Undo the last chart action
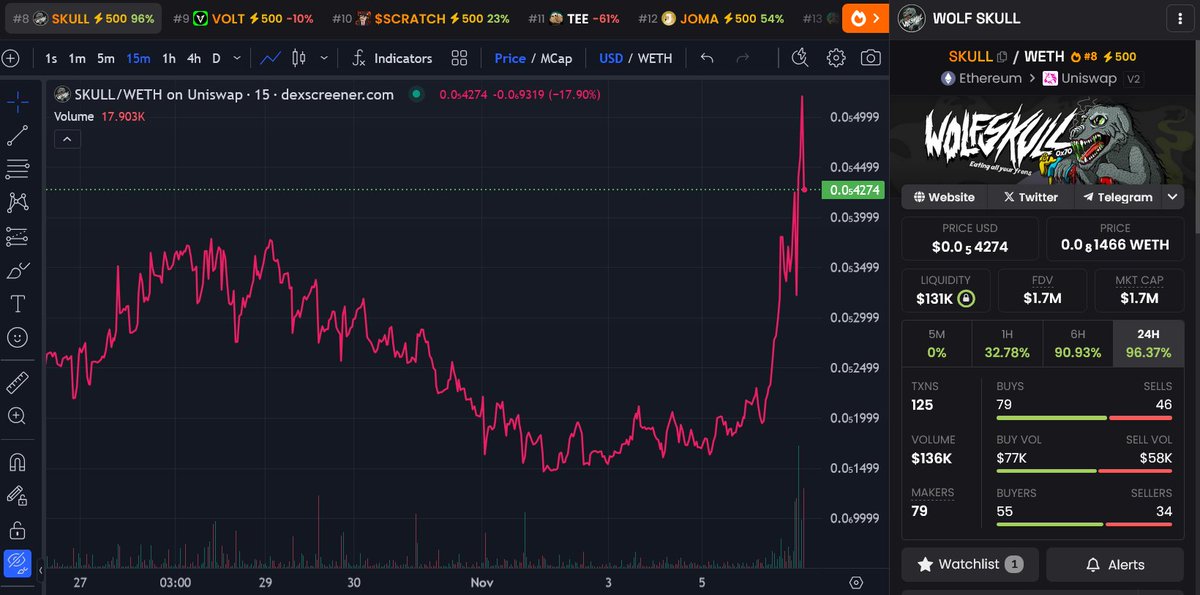The width and height of the screenshot is (1200, 595). coord(707,58)
